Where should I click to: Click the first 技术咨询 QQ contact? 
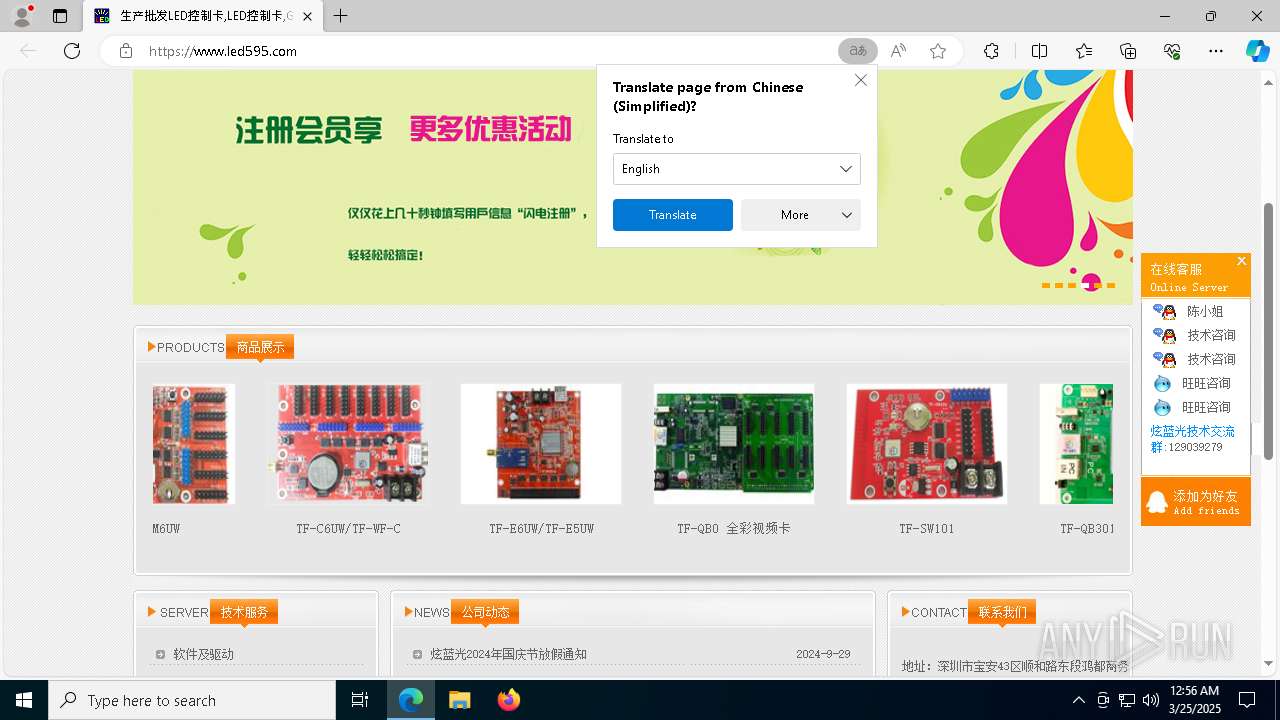tap(1194, 335)
